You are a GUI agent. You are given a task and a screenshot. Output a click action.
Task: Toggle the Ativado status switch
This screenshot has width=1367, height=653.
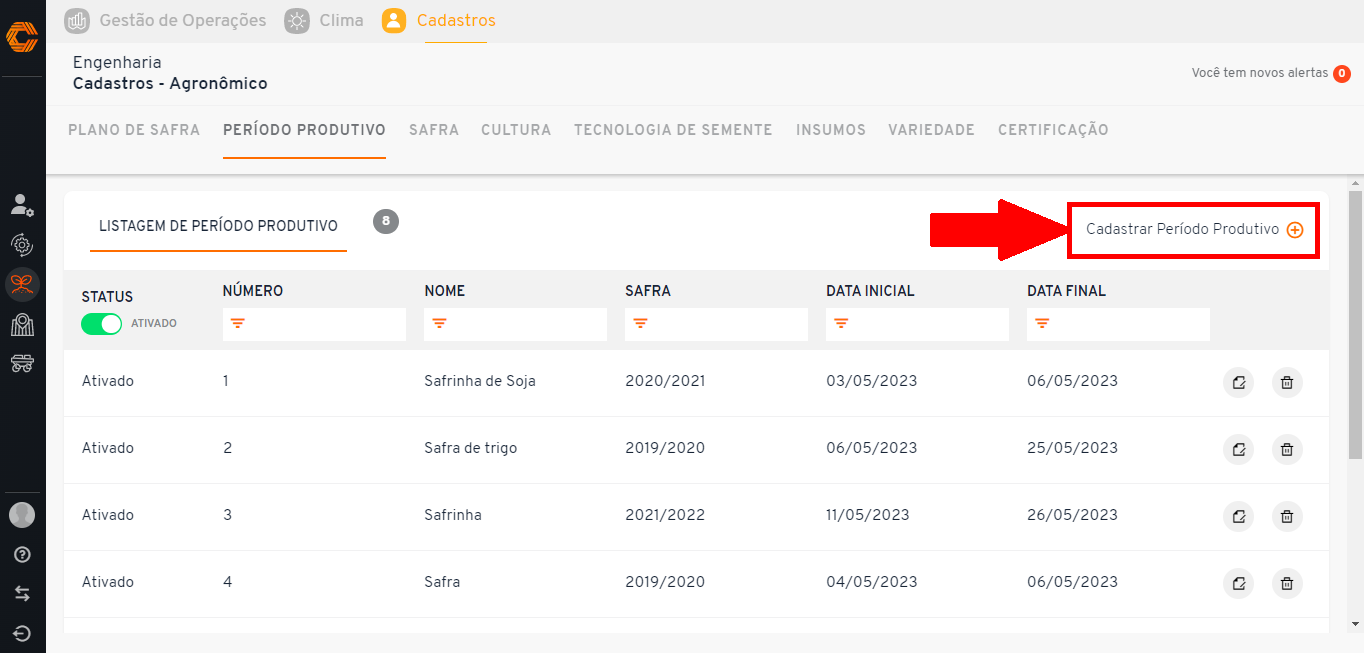[x=101, y=324]
